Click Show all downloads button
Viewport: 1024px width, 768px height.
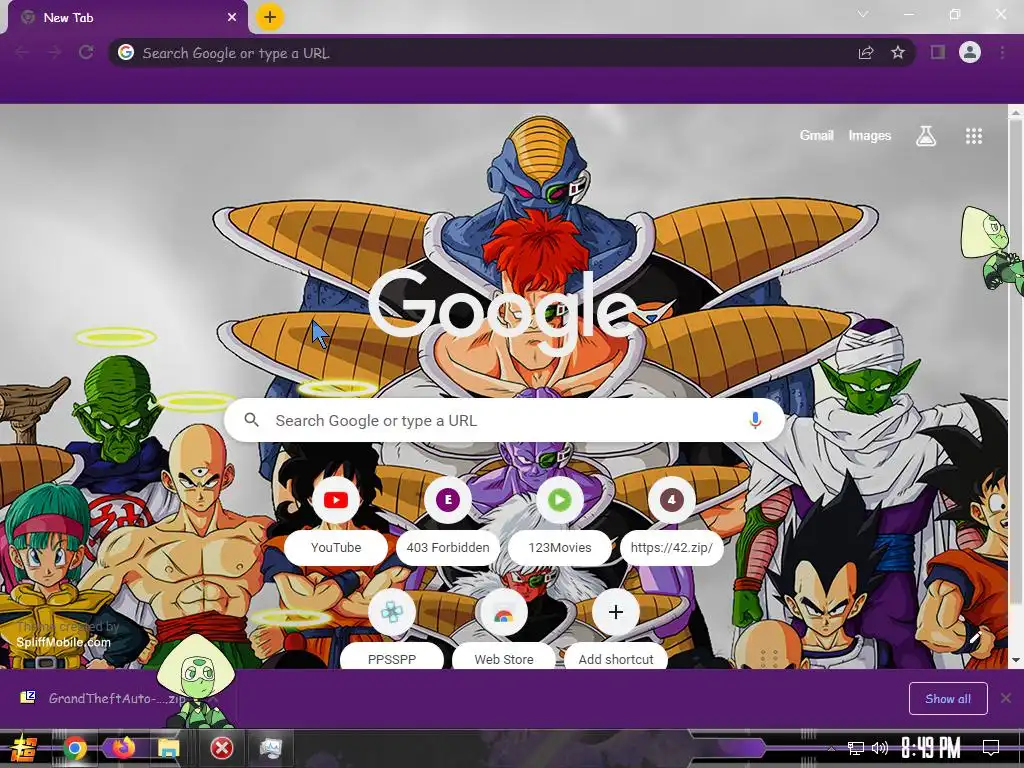948,699
